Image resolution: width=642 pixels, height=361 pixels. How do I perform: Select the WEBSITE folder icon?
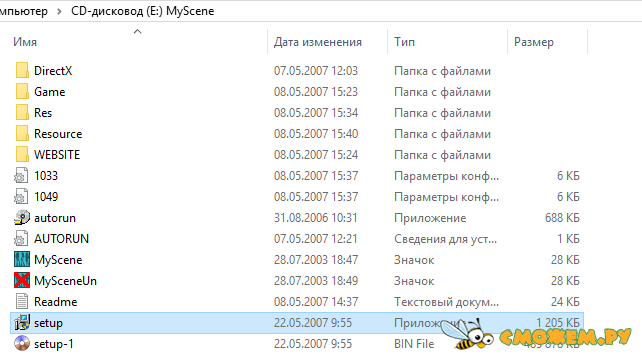coord(22,154)
